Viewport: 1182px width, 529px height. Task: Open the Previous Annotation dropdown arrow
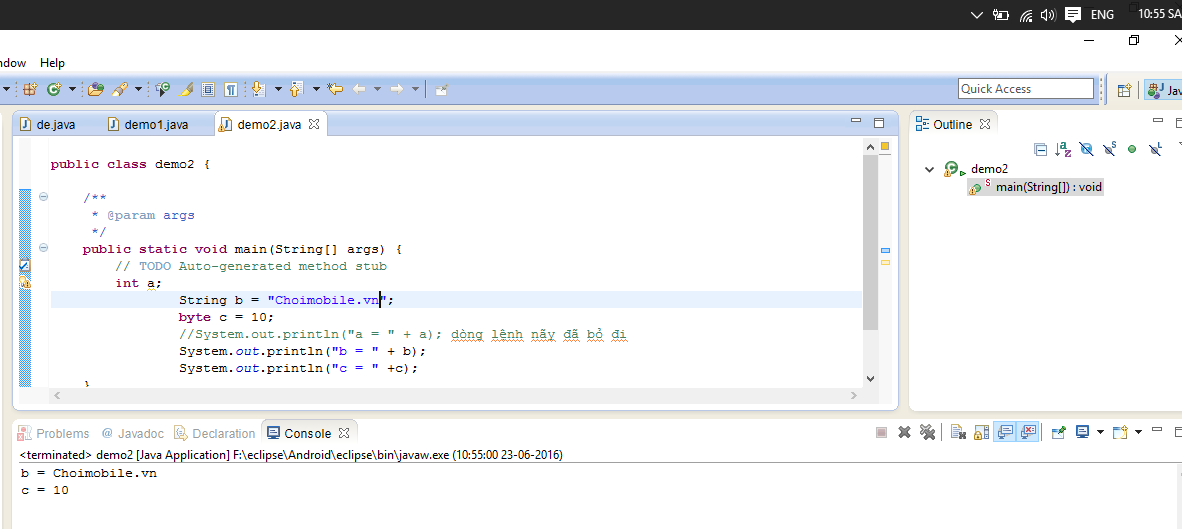tap(316, 89)
